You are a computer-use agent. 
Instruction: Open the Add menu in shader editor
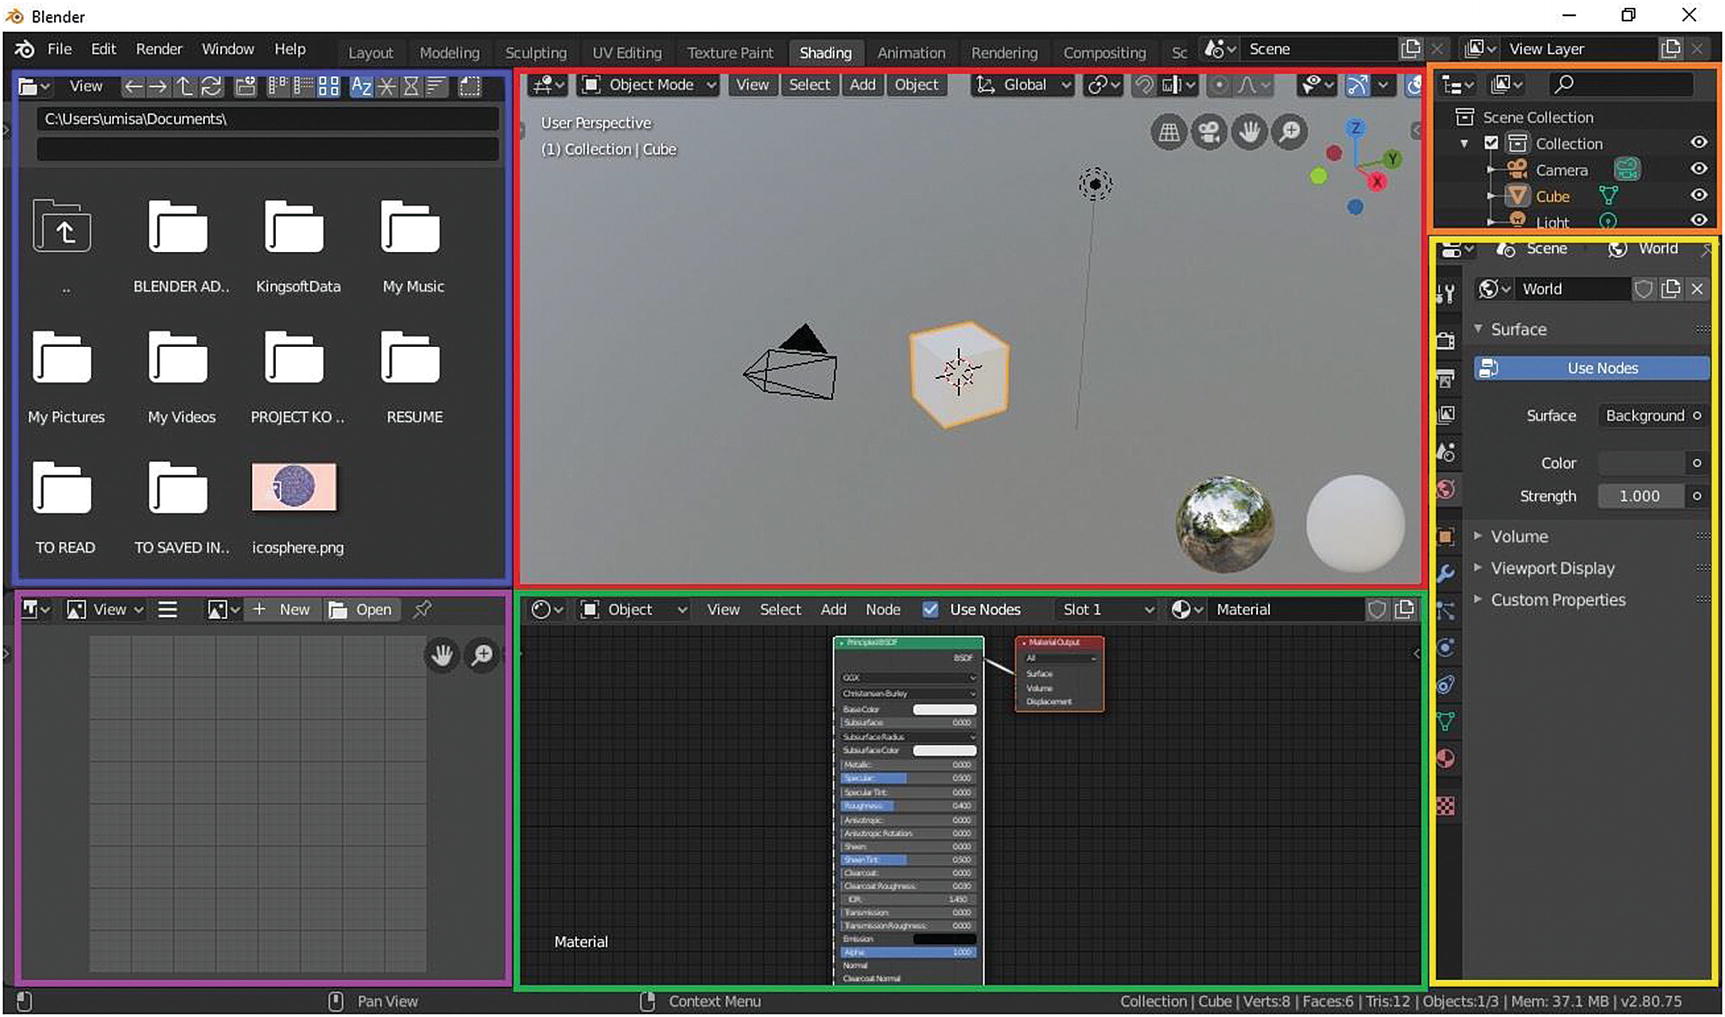click(x=834, y=609)
